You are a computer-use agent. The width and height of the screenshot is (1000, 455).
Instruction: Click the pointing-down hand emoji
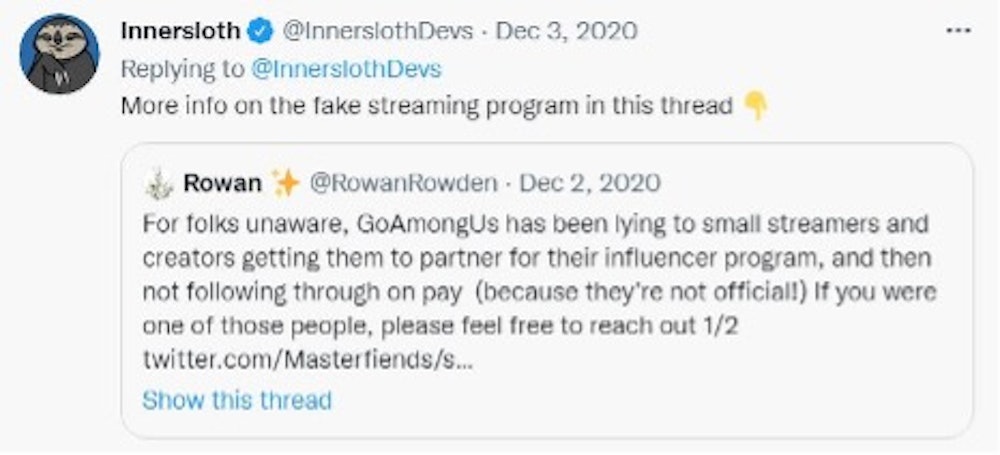point(756,106)
